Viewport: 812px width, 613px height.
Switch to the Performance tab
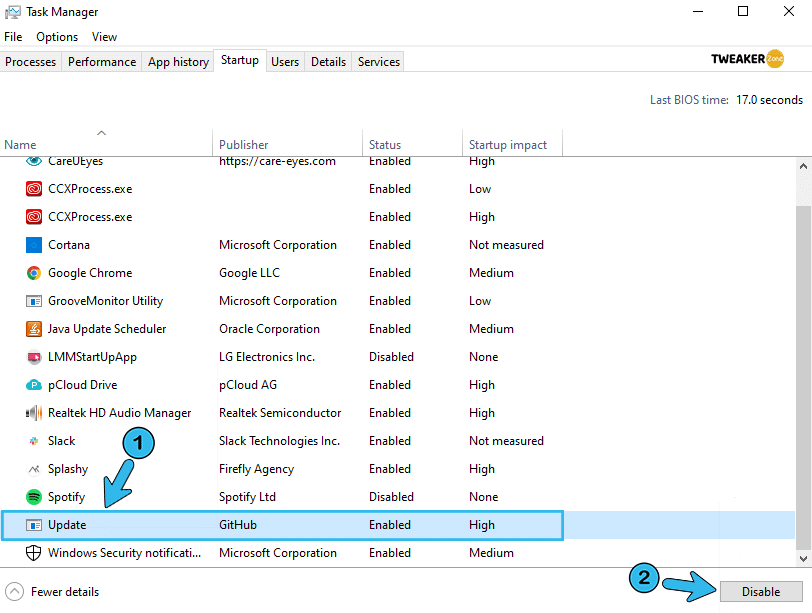(102, 62)
